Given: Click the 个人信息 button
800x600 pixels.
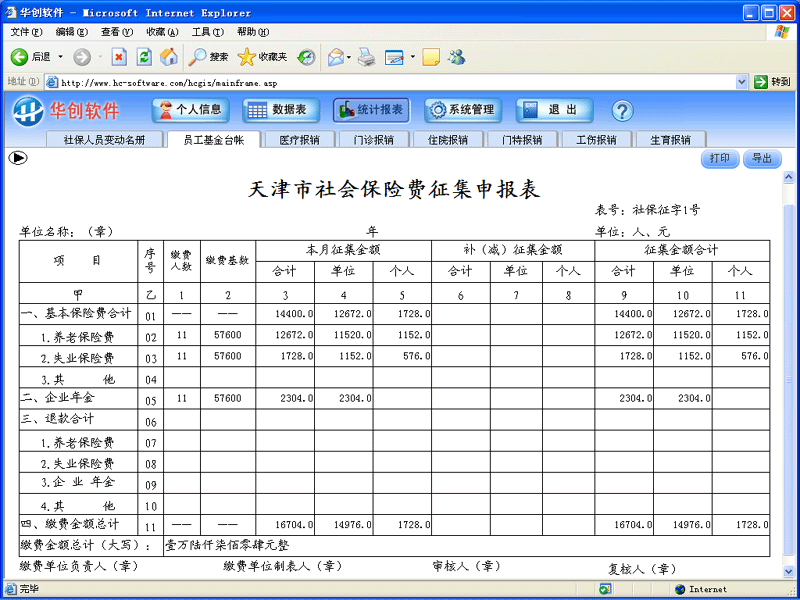Looking at the screenshot, I should [x=190, y=110].
